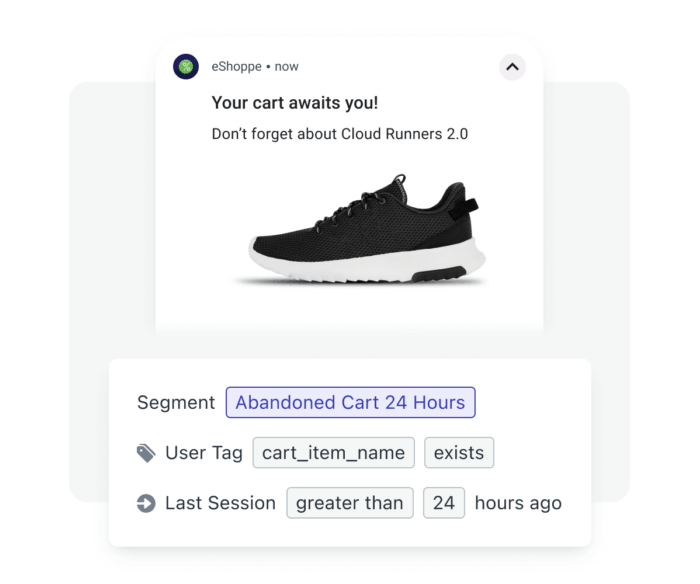Collapse the notification with the chevron button
Screen dimensions: 700x584
point(512,67)
